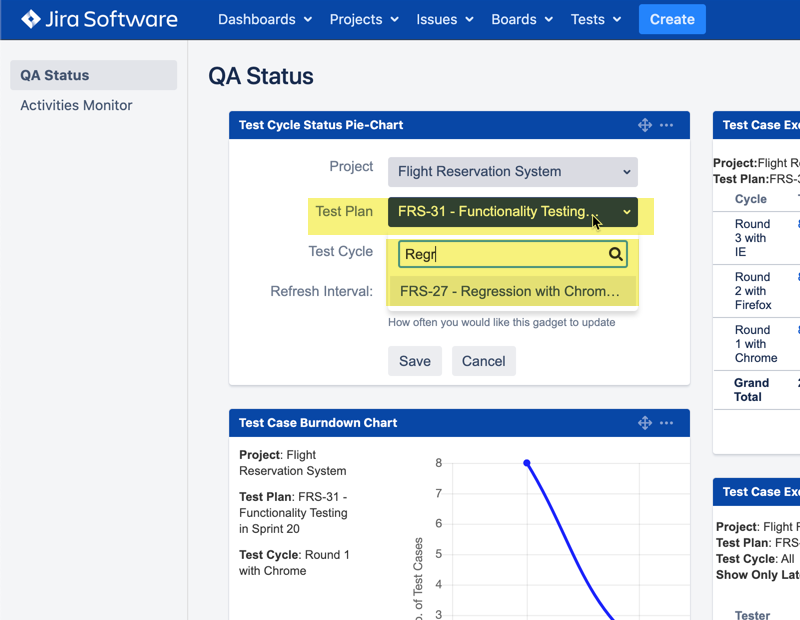Screen dimensions: 800x620
Task: Click the search magnifier in Test Cycle field
Action: (x=616, y=255)
